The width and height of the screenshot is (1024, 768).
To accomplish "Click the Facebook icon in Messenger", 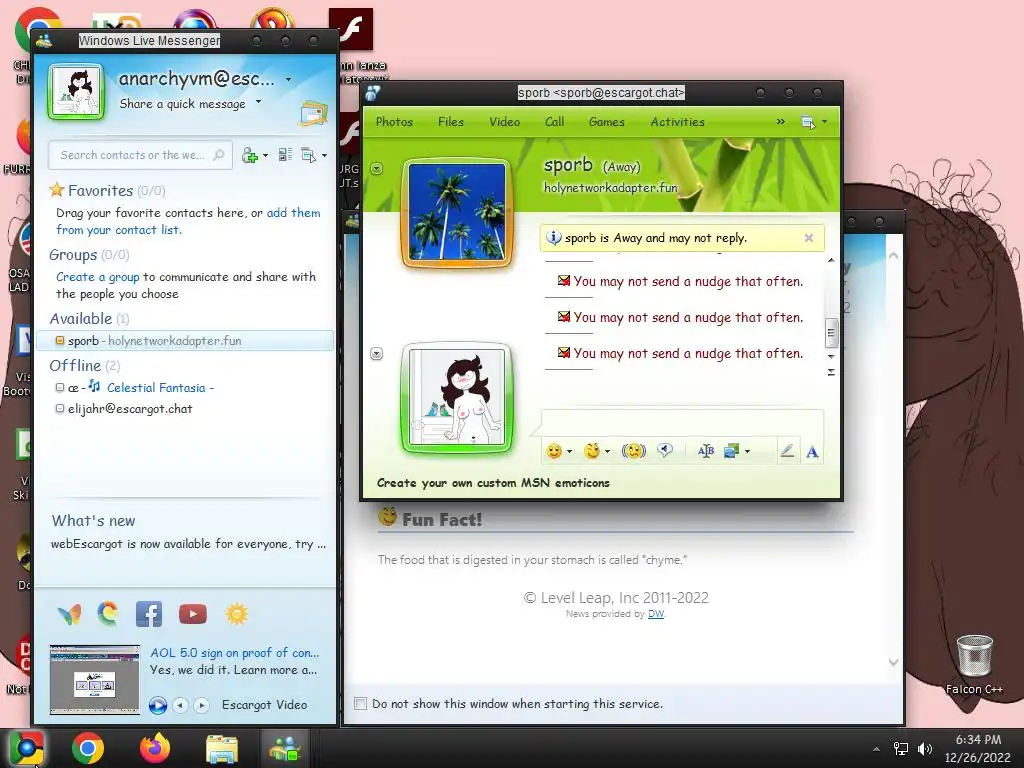I will coord(149,614).
